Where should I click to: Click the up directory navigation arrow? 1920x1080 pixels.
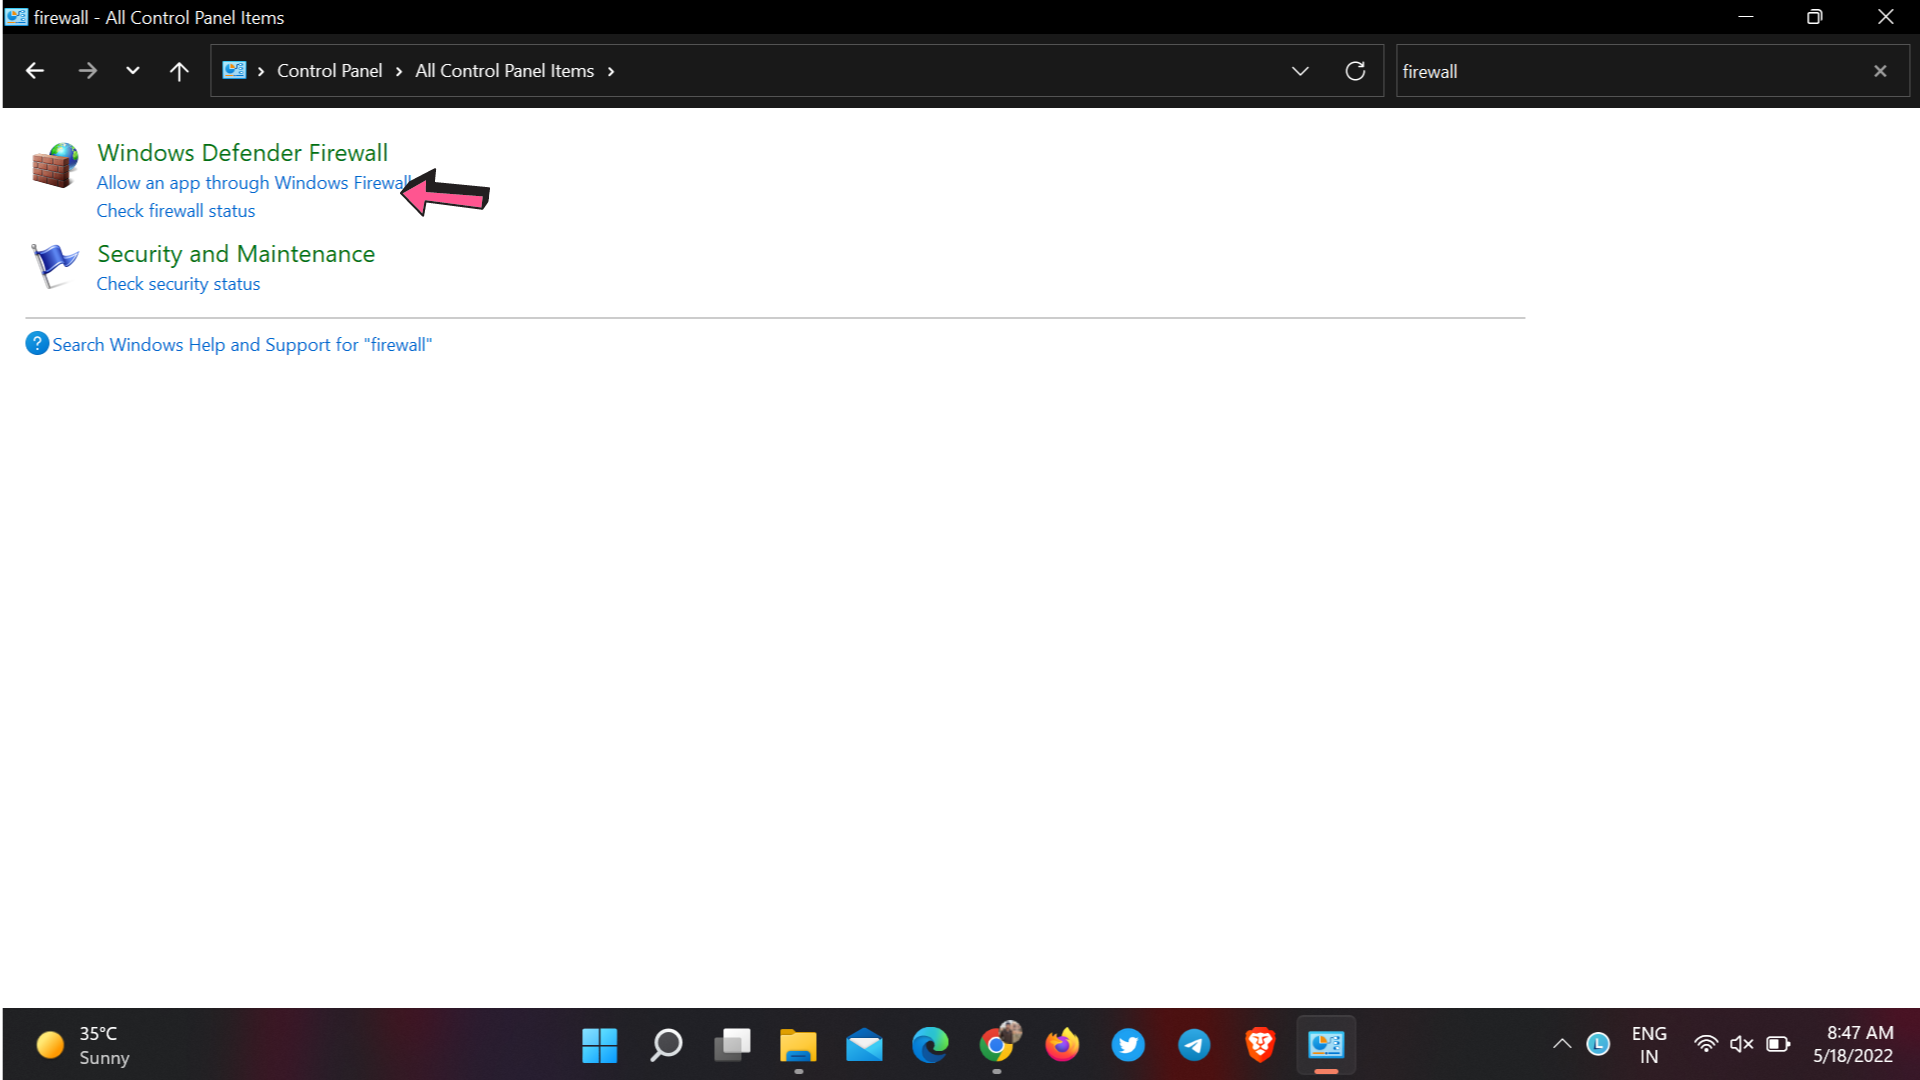(179, 71)
